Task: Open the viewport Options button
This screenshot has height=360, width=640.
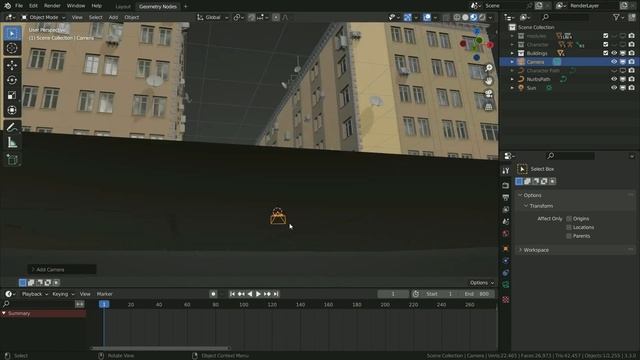Action: point(481,283)
